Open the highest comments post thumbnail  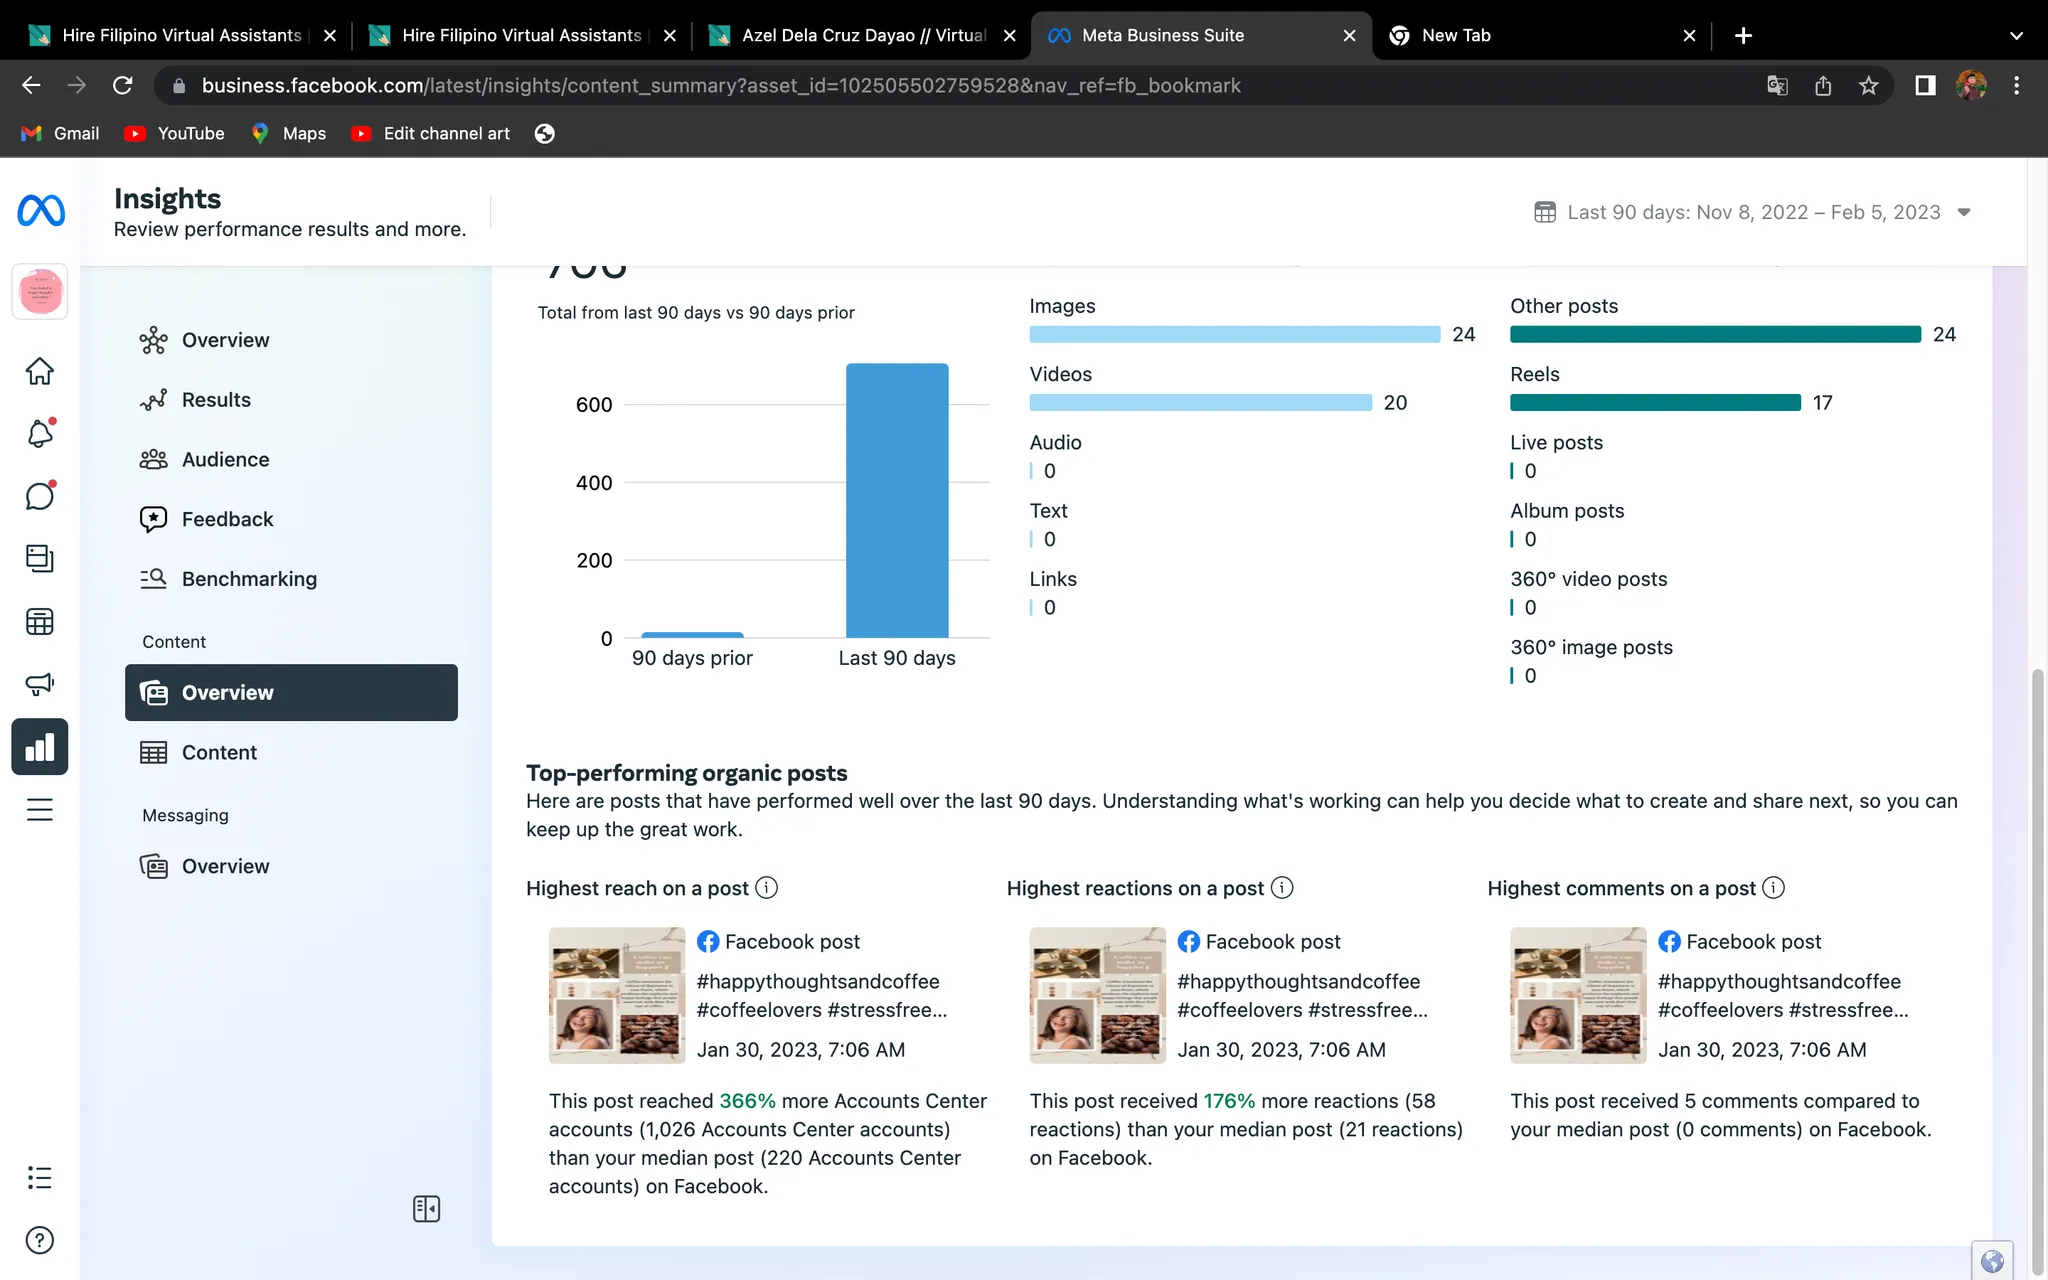pyautogui.click(x=1578, y=995)
